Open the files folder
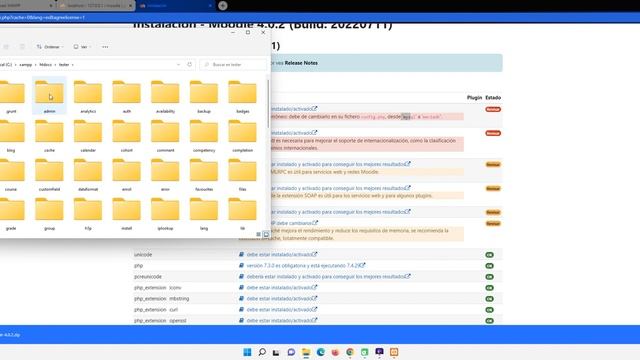 (242, 174)
